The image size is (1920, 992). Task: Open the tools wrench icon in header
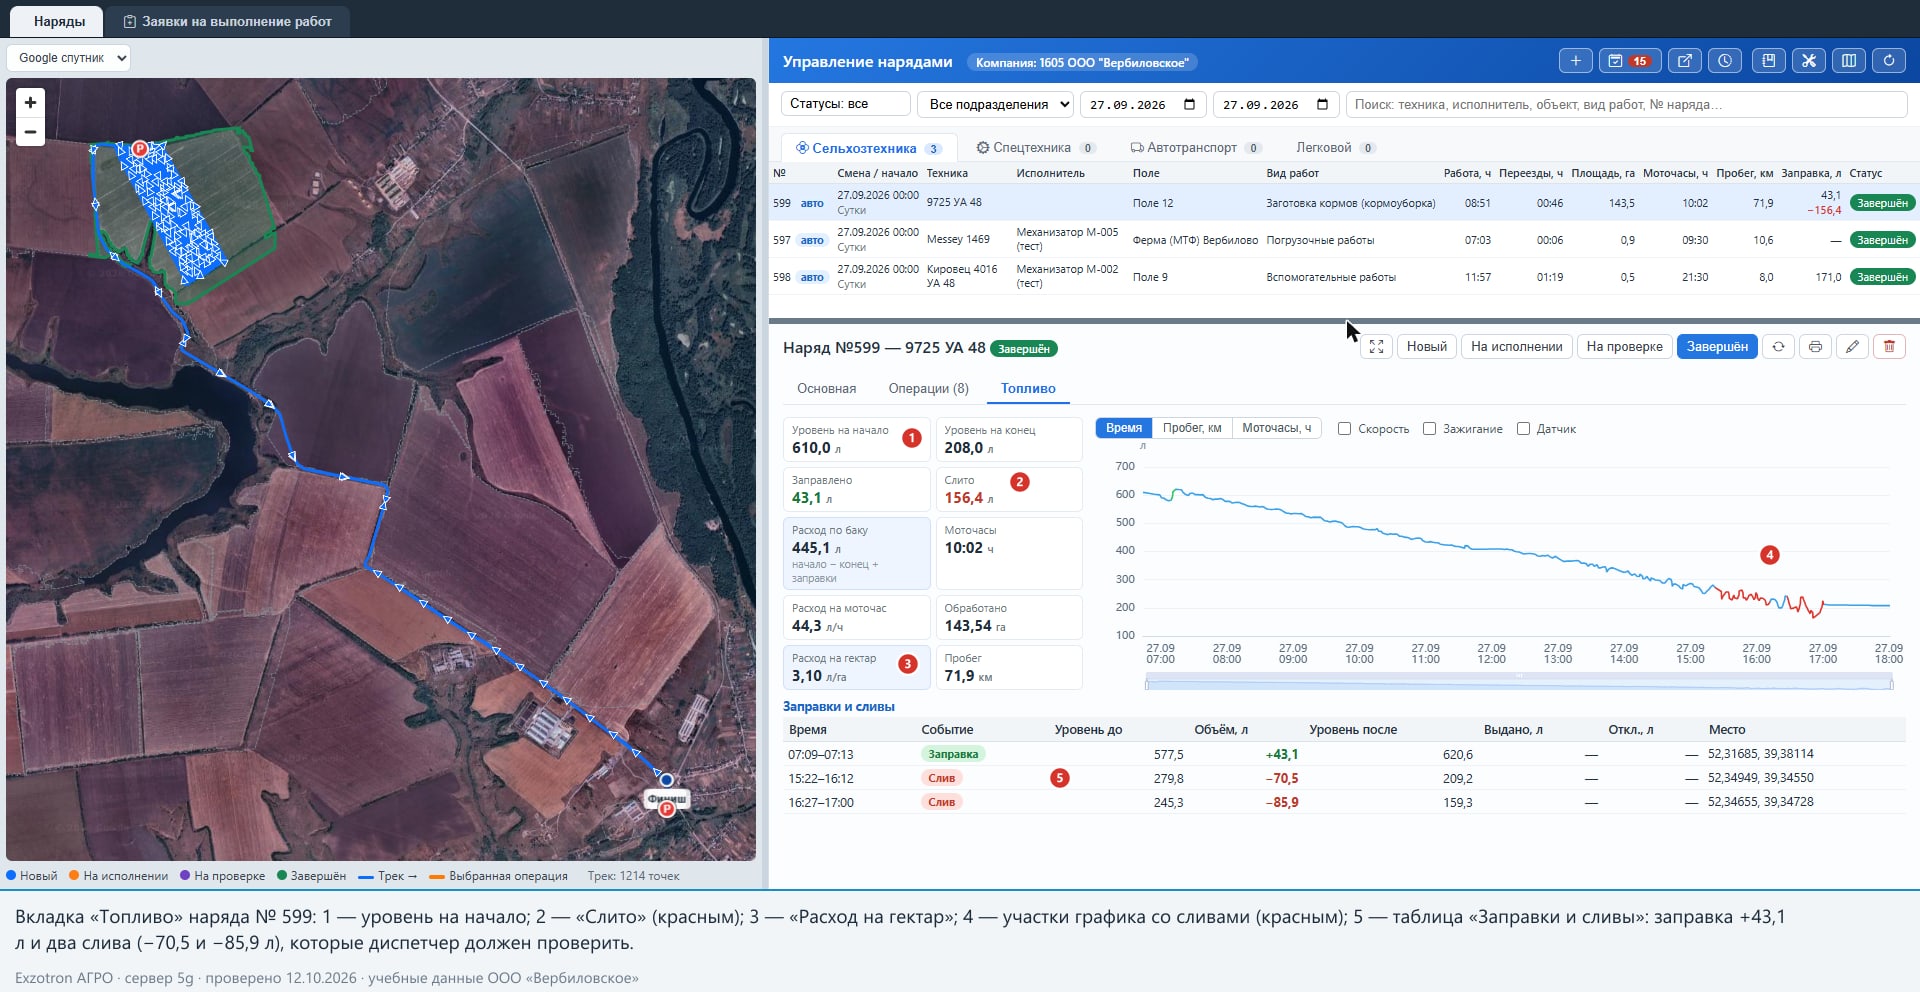pos(1808,61)
